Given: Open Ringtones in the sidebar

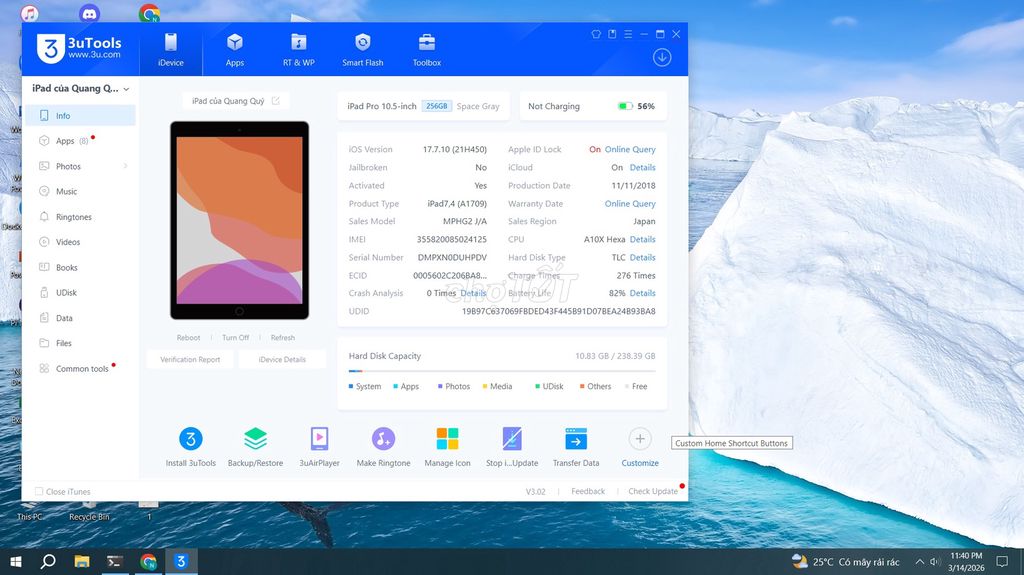Looking at the screenshot, I should coord(80,217).
